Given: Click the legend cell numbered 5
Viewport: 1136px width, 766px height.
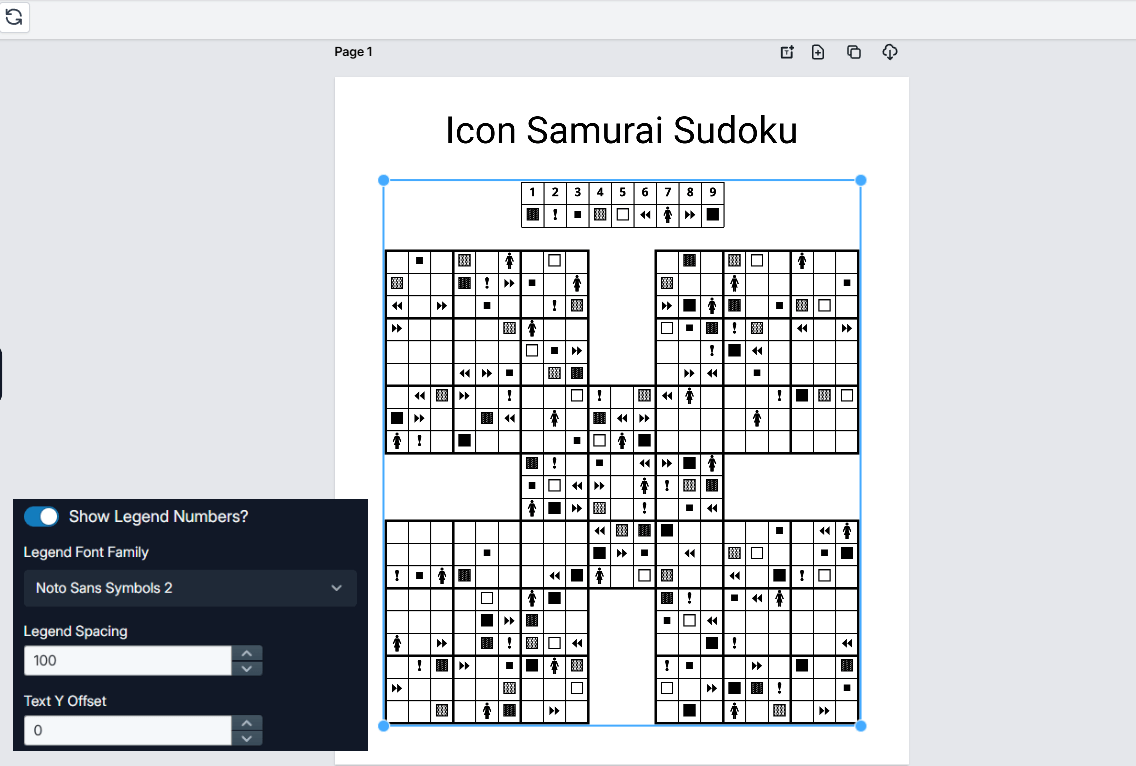Looking at the screenshot, I should point(622,191).
